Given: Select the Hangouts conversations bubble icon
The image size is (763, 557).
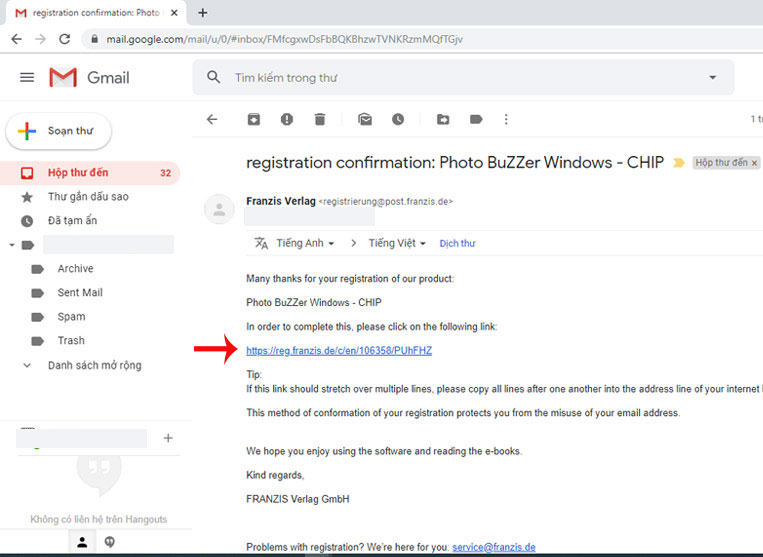Looking at the screenshot, I should pos(109,541).
